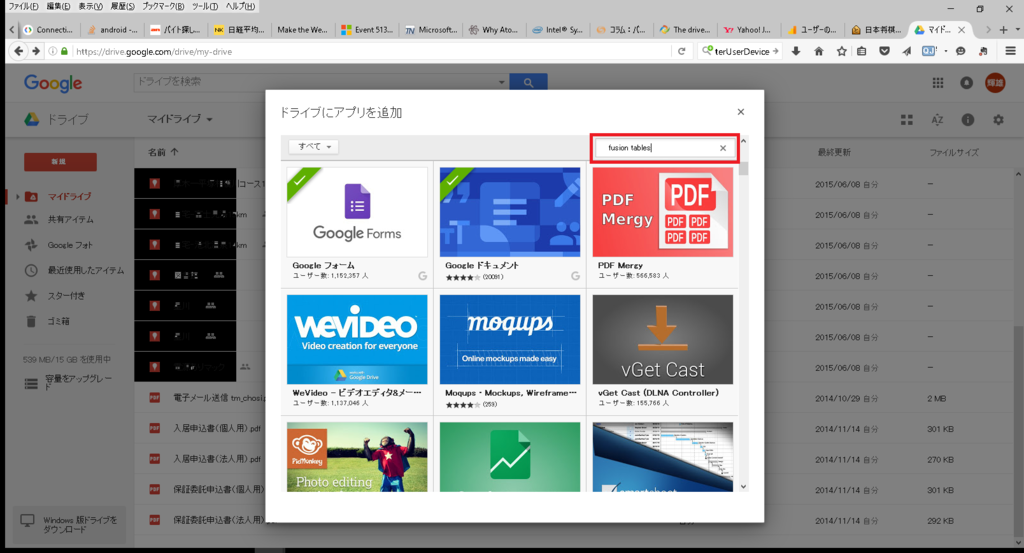Select マイドライブ in the sidebar
This screenshot has width=1024, height=553.
pyautogui.click(x=69, y=197)
